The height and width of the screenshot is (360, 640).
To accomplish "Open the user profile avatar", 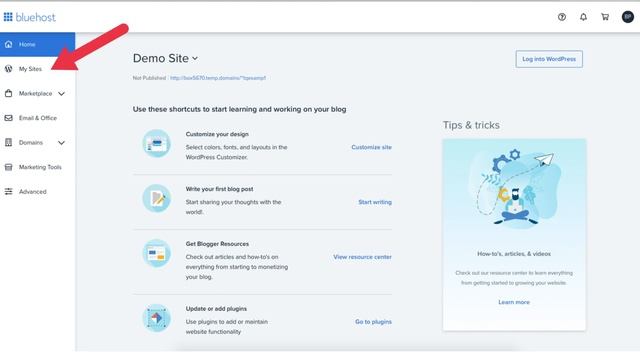I will 628,17.
